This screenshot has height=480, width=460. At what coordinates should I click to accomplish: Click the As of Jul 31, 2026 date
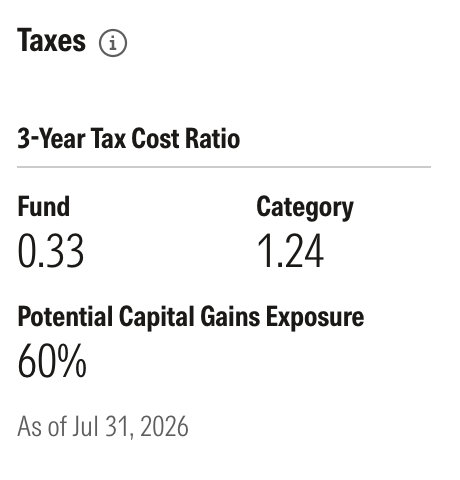coord(103,427)
